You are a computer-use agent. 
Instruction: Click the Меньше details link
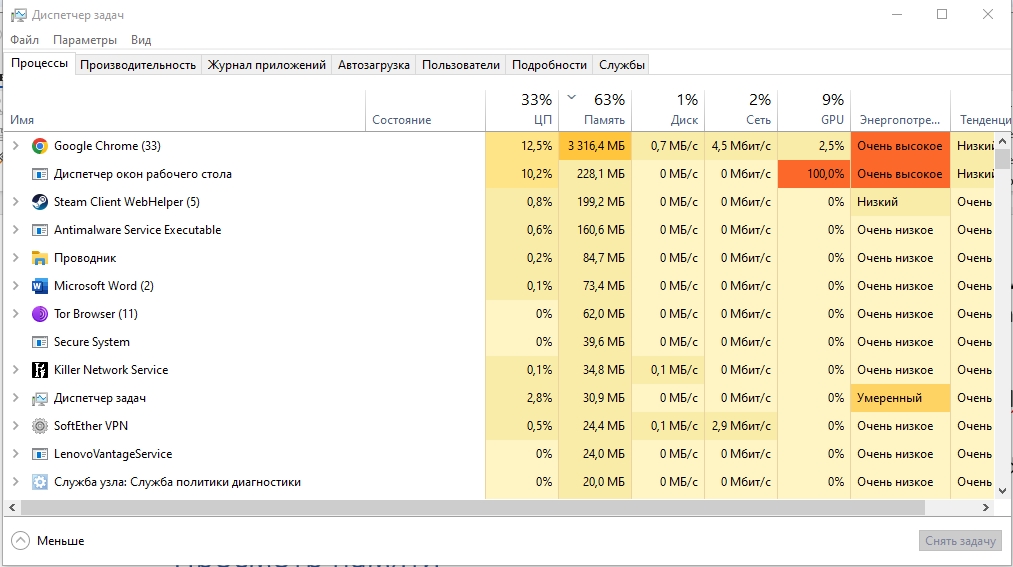(60, 541)
